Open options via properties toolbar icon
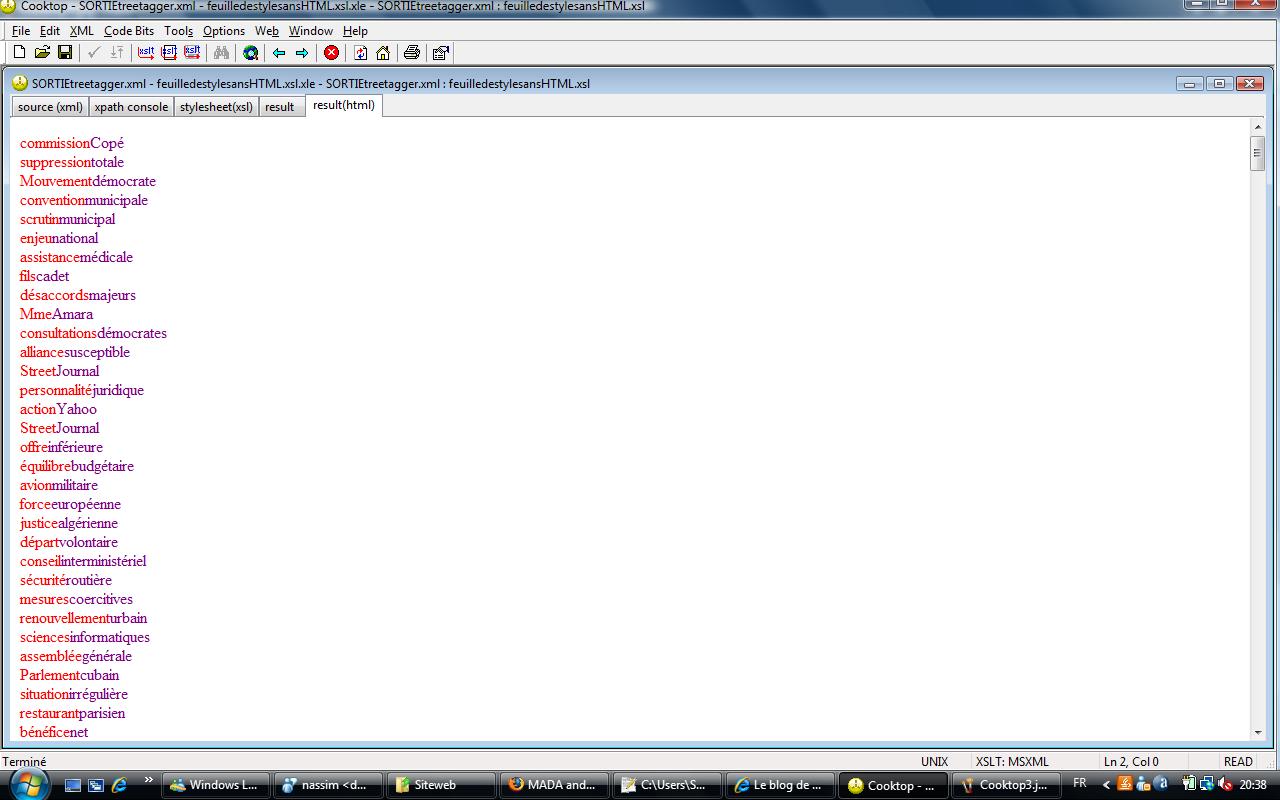The width and height of the screenshot is (1280, 800). coord(440,52)
